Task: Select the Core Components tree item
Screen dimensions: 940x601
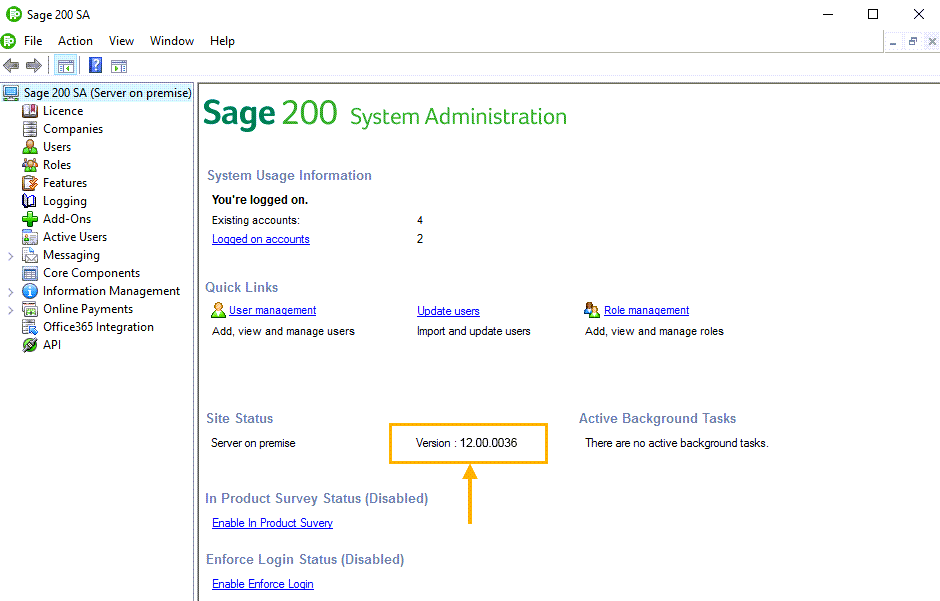Action: (x=91, y=273)
